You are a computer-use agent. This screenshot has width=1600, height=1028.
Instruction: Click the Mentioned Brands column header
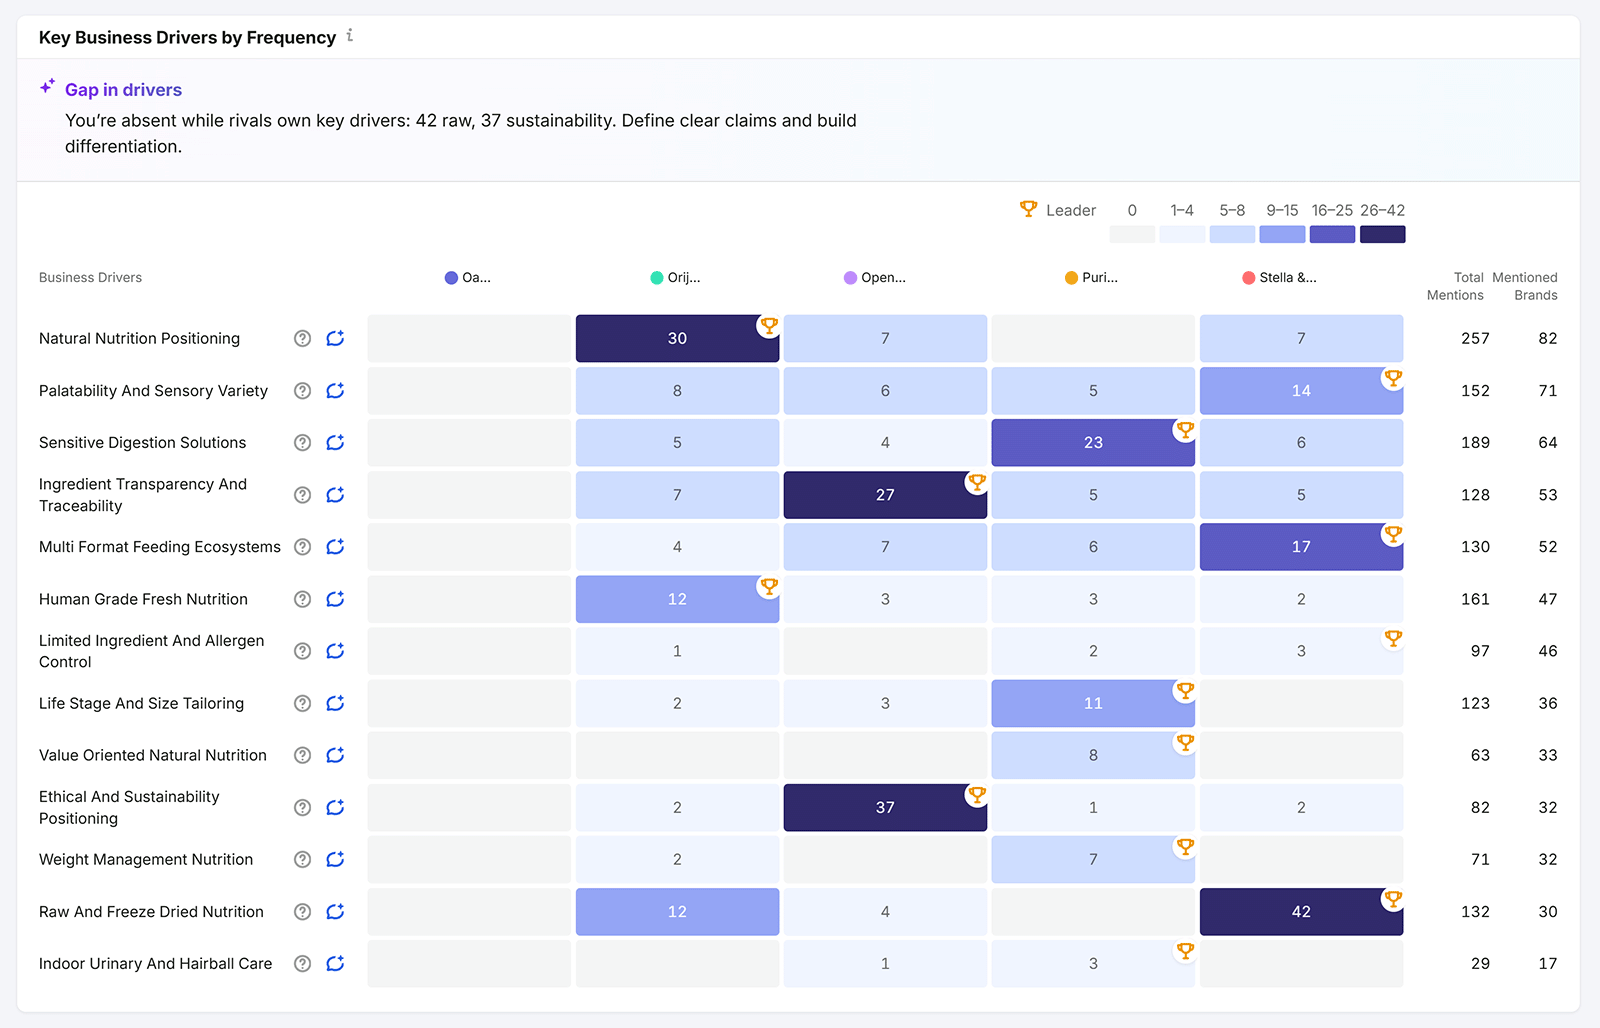click(x=1525, y=286)
